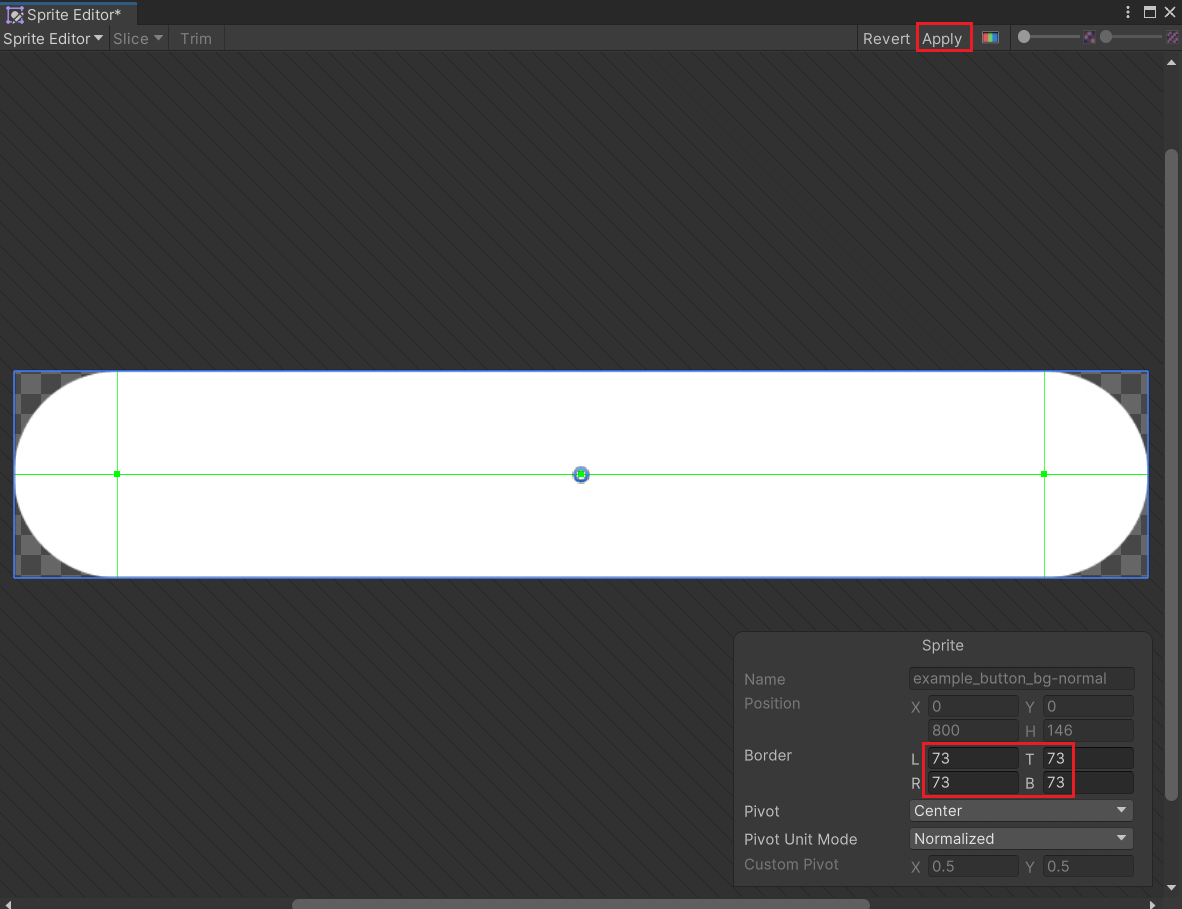Click the scroll right arrow
Screen dimensions: 1182x909
point(1152,904)
